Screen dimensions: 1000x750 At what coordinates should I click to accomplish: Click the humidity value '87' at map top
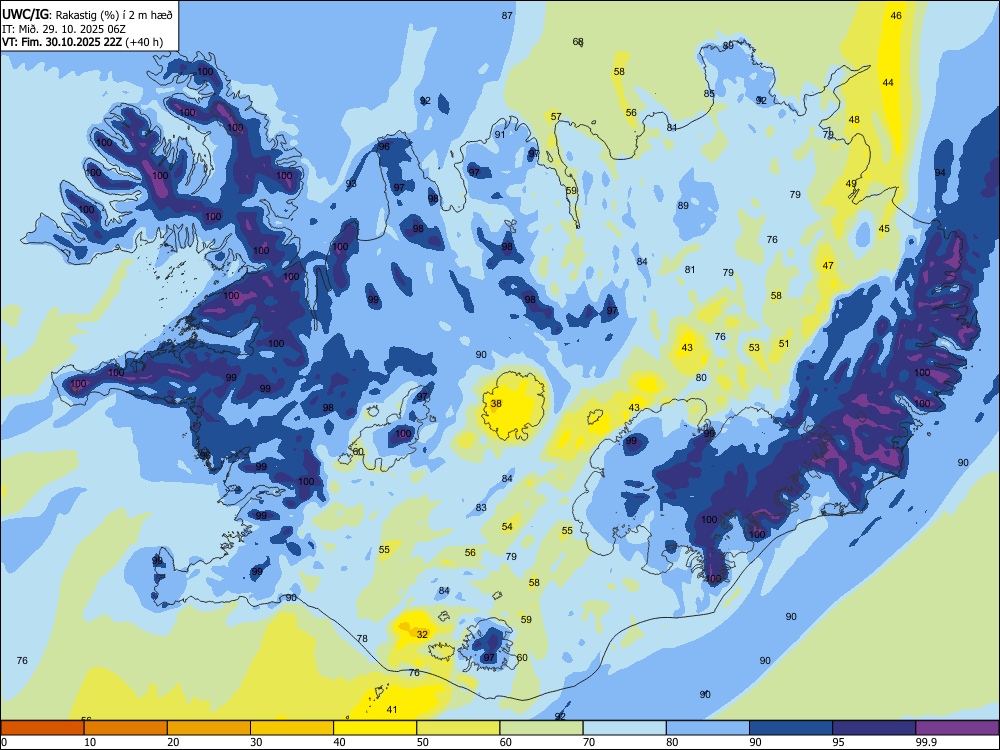507,15
